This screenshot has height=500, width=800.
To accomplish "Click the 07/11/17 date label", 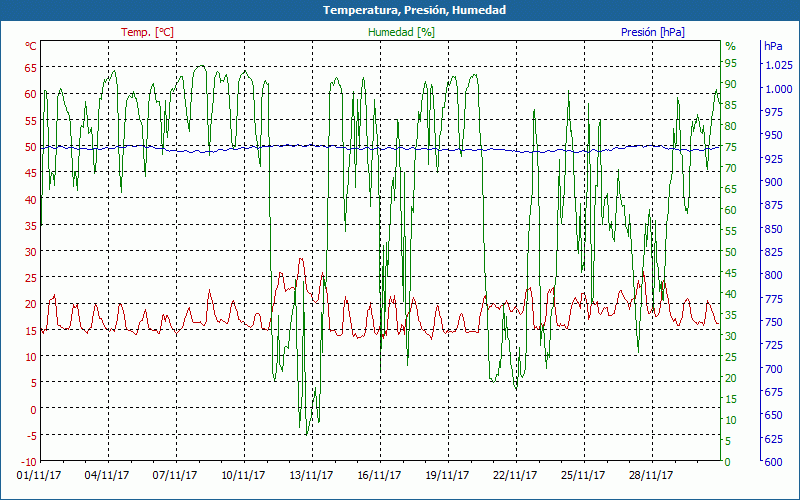I will pyautogui.click(x=174, y=476).
